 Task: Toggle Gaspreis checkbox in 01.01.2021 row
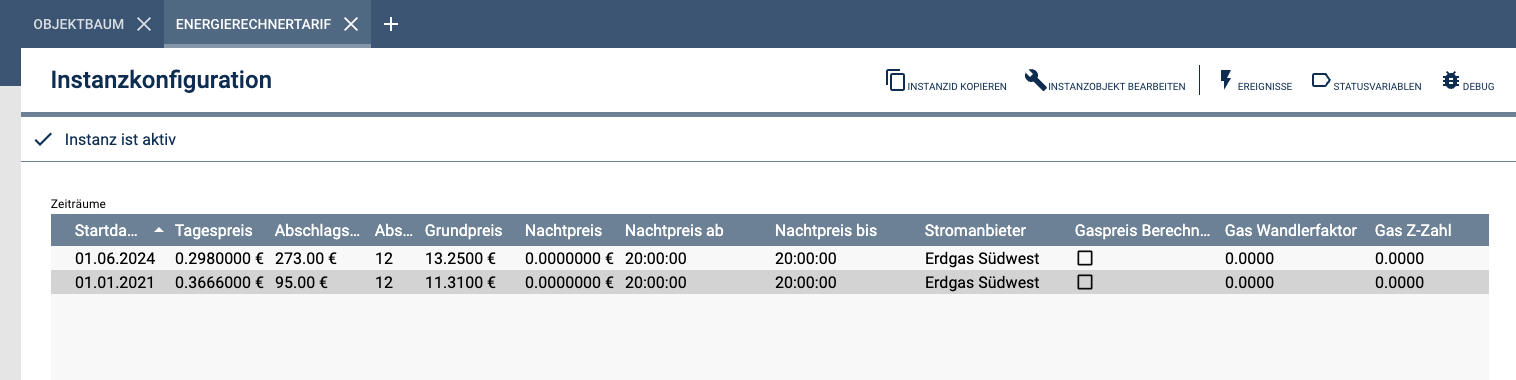click(x=1085, y=282)
